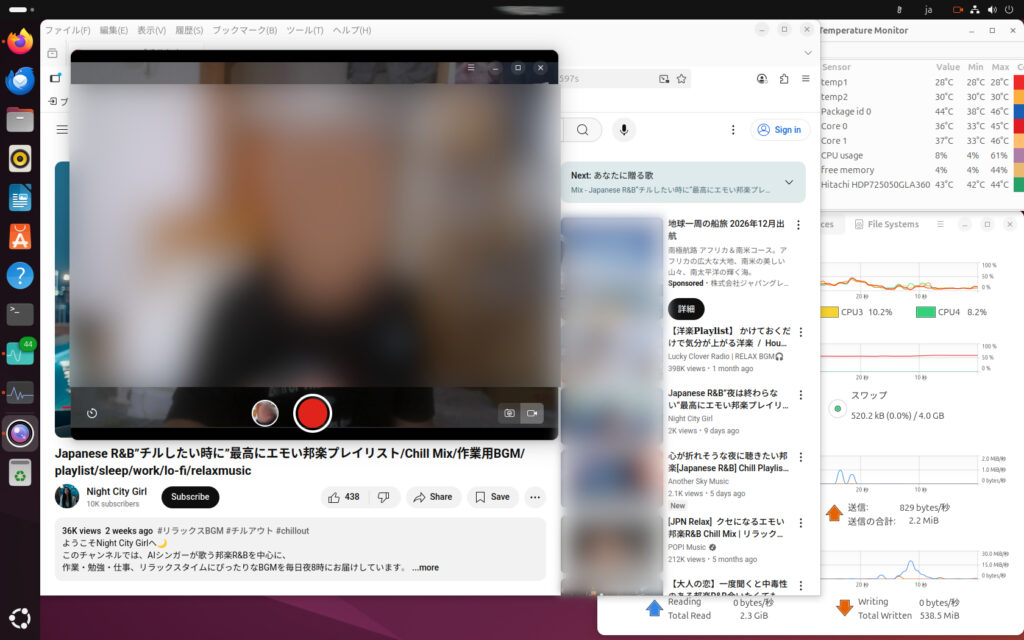Open options for 心が折れそうな夜に video
The image size is (1024, 640).
point(801,457)
